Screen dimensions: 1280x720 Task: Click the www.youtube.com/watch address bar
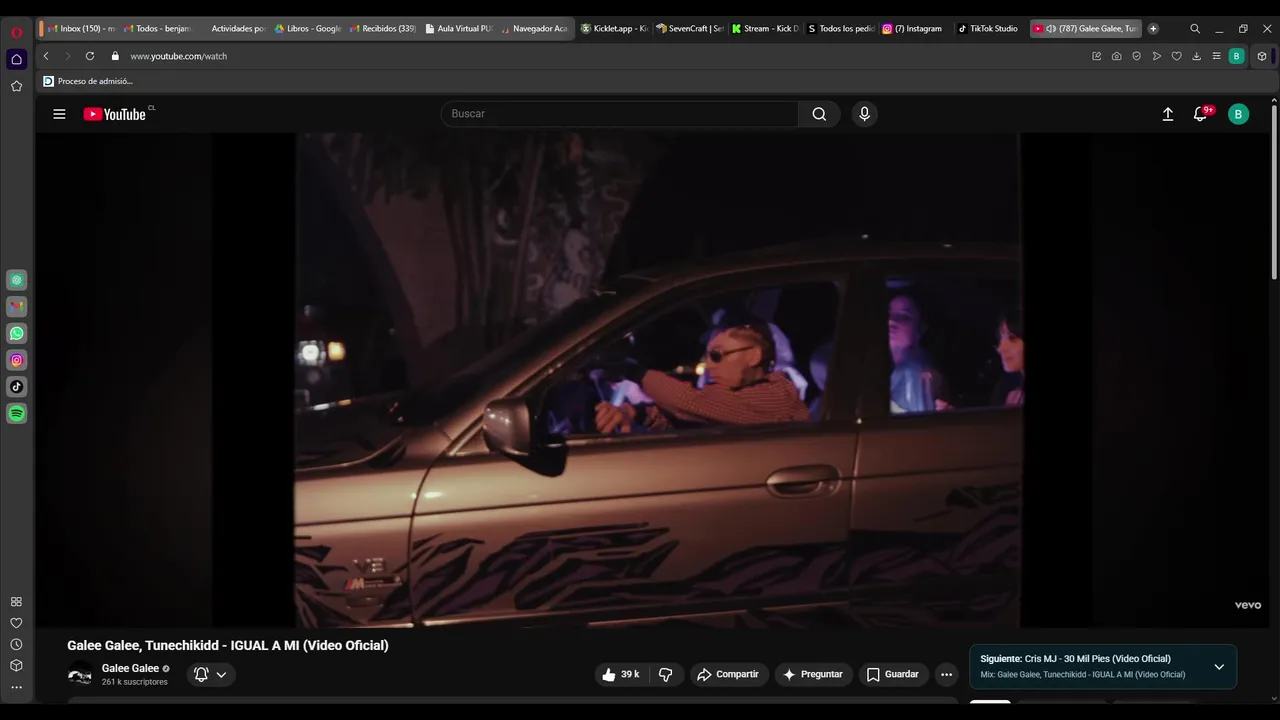[178, 56]
